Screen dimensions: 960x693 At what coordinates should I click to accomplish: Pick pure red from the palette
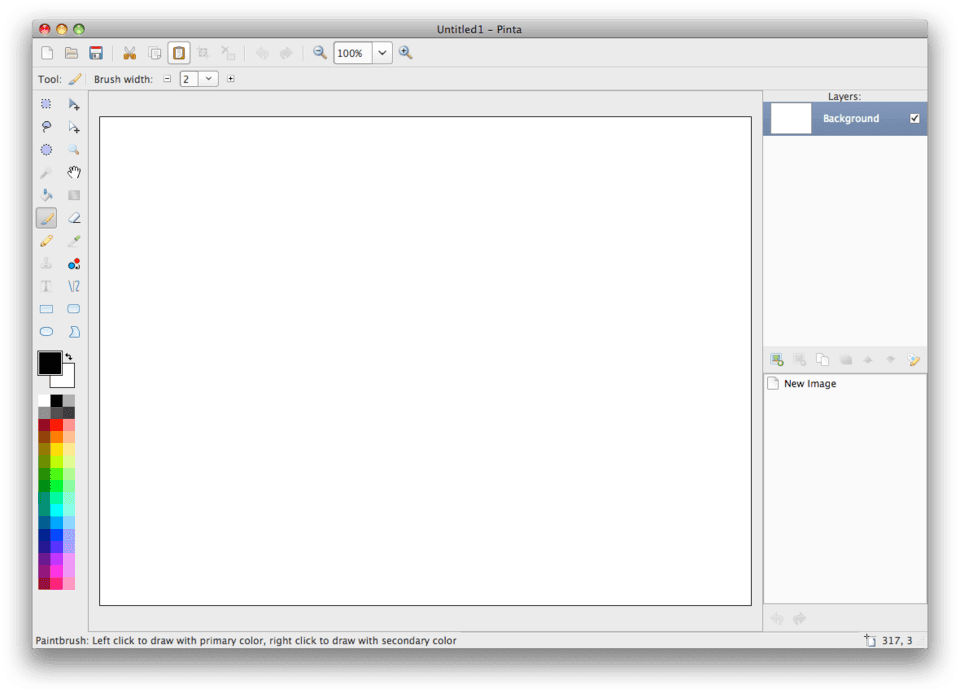pyautogui.click(x=56, y=425)
